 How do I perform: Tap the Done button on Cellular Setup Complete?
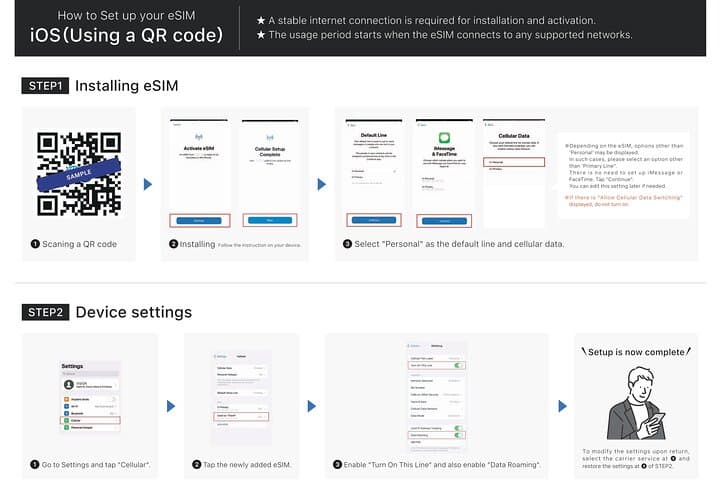(270, 220)
